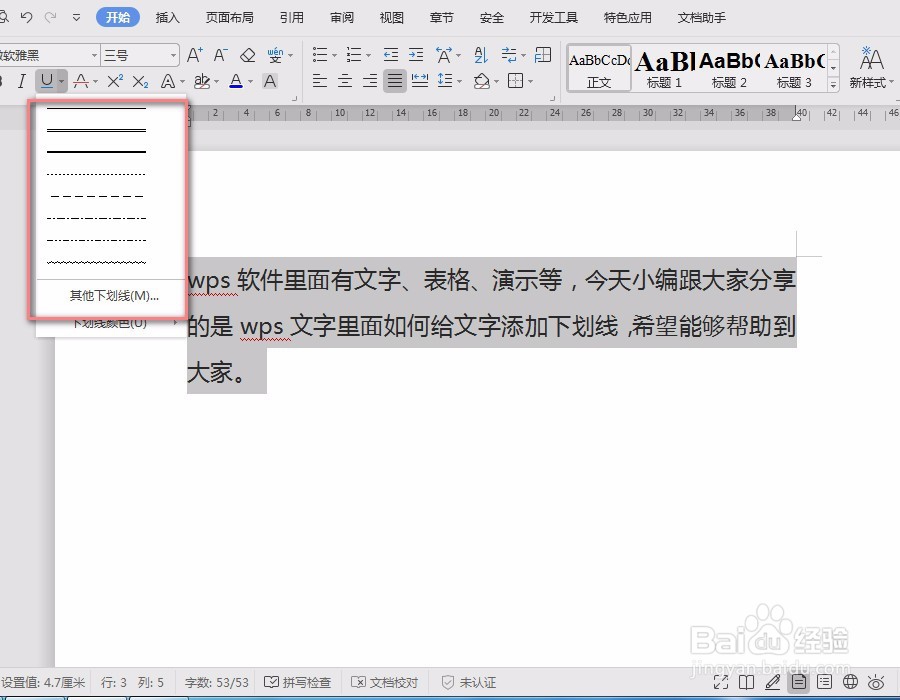The height and width of the screenshot is (700, 900).
Task: Click the numbered list icon
Action: (x=354, y=55)
